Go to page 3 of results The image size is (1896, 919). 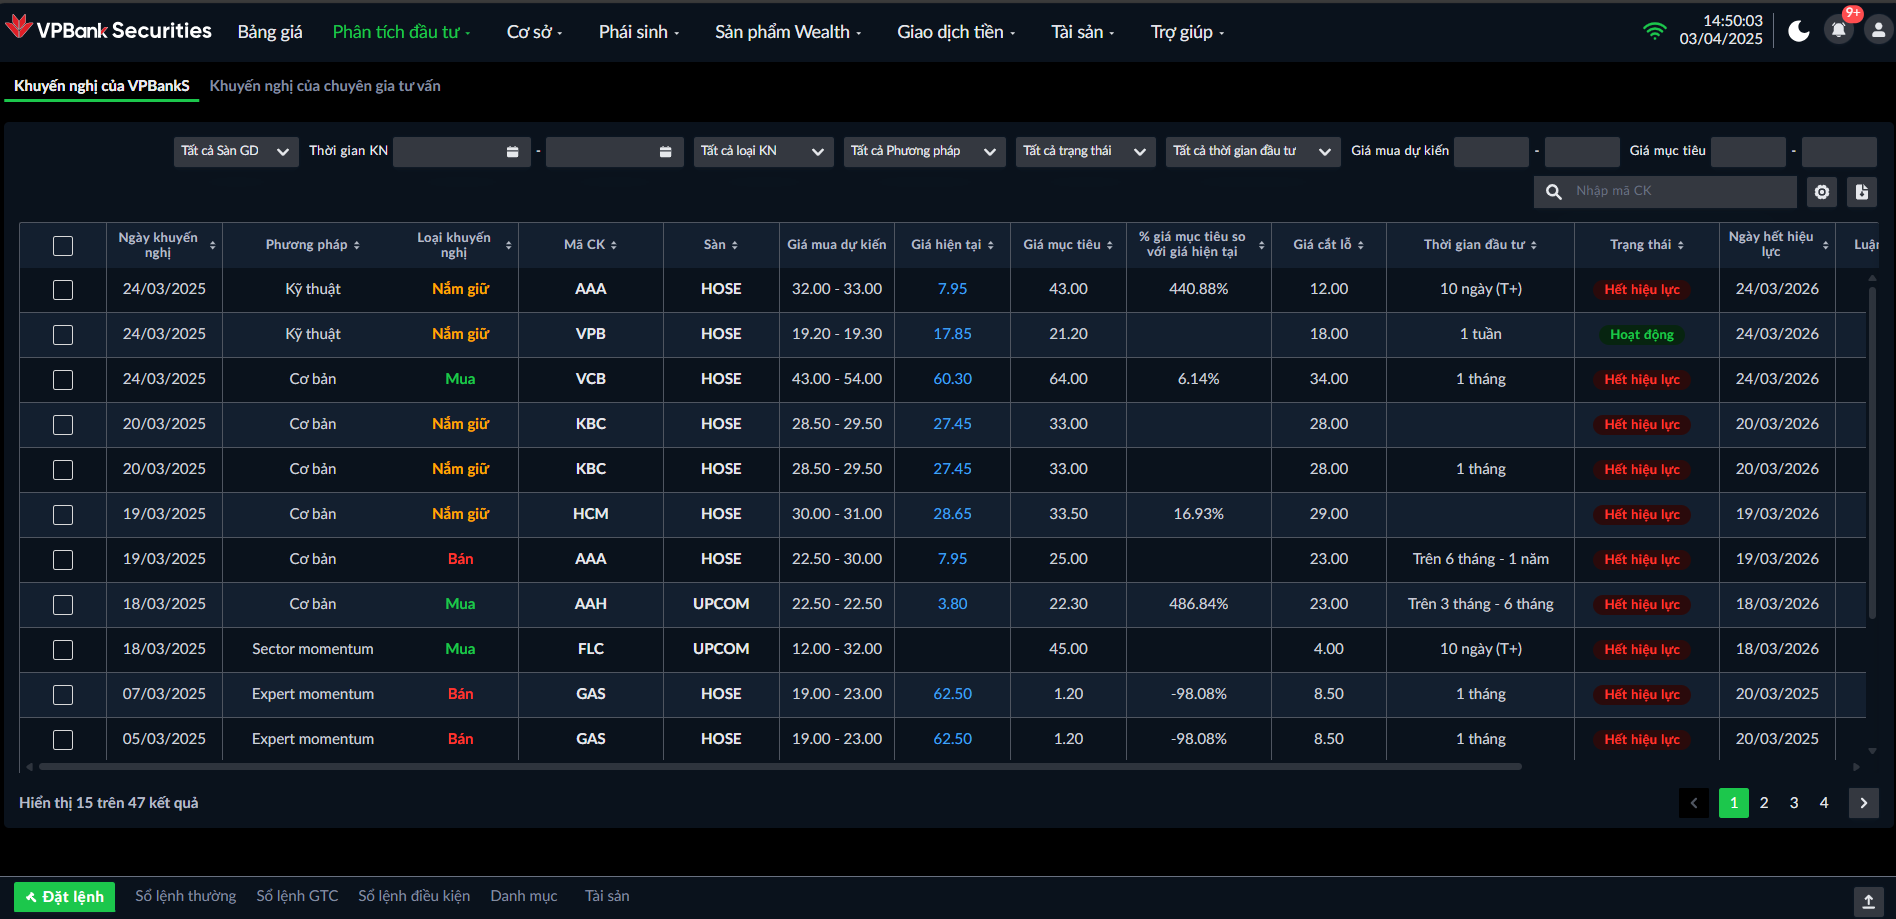1794,803
